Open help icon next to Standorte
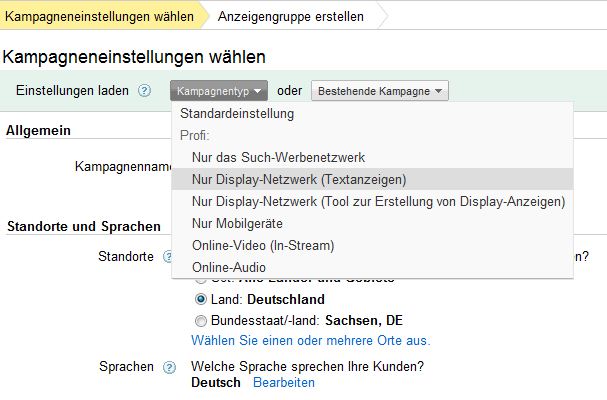The height and width of the screenshot is (400, 607). [x=168, y=257]
